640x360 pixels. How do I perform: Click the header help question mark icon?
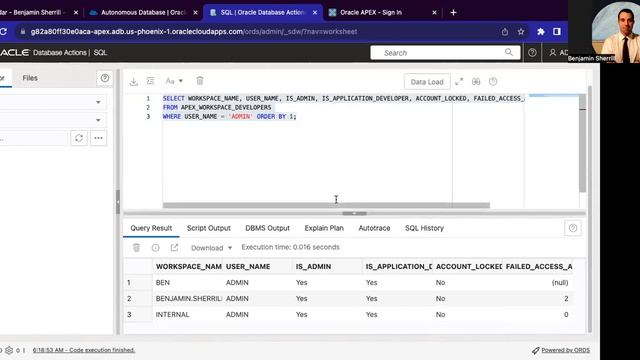point(532,53)
